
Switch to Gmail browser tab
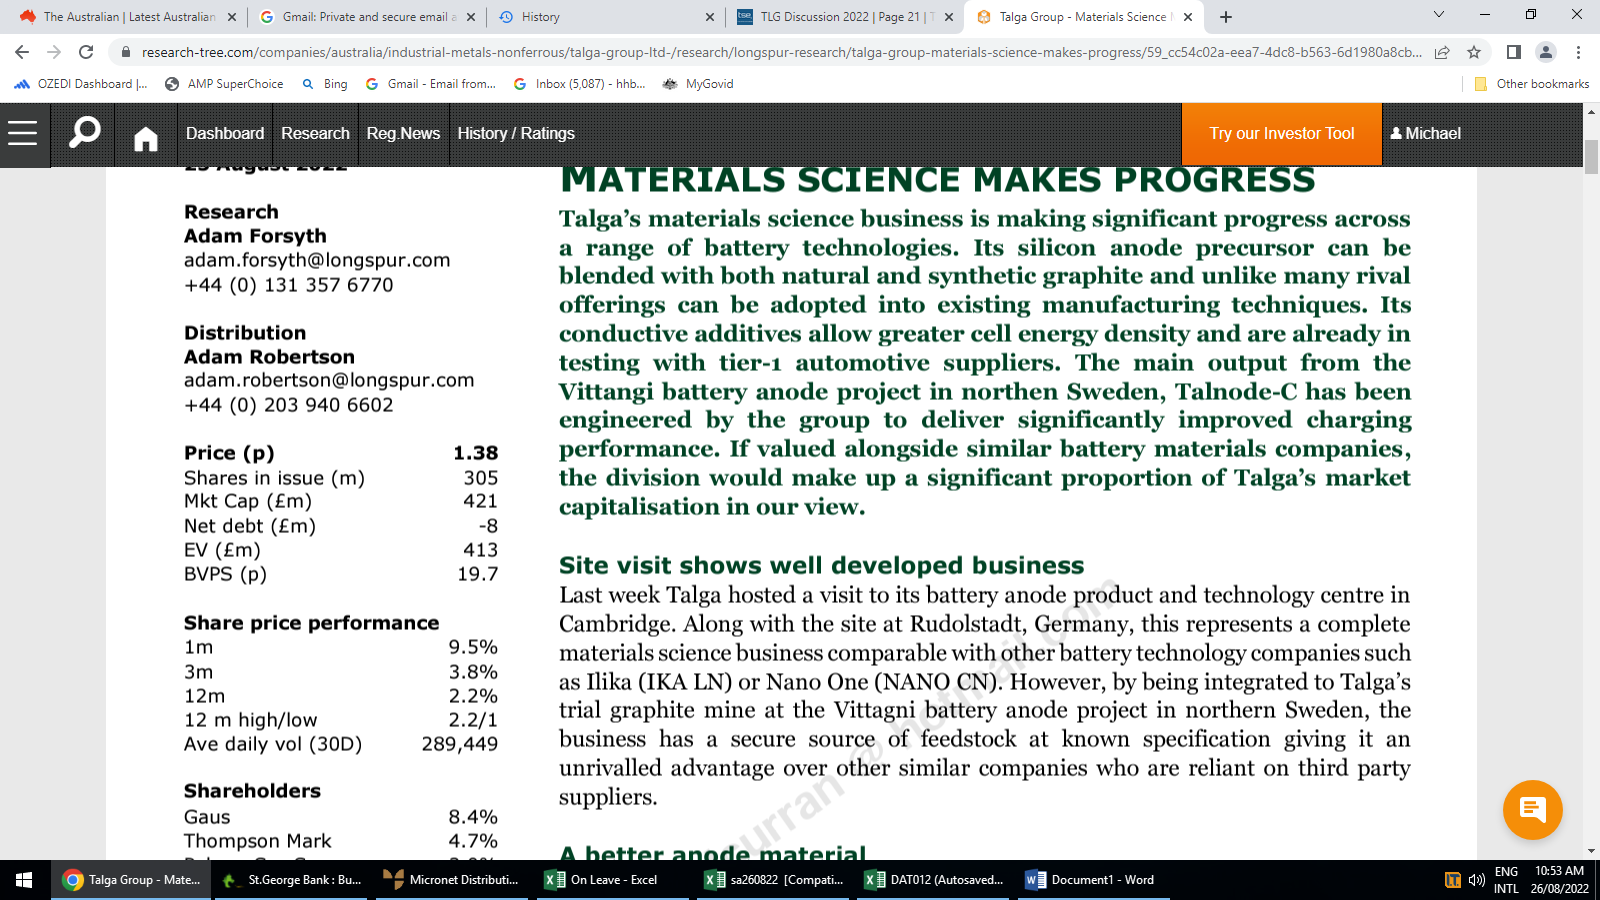coord(366,17)
